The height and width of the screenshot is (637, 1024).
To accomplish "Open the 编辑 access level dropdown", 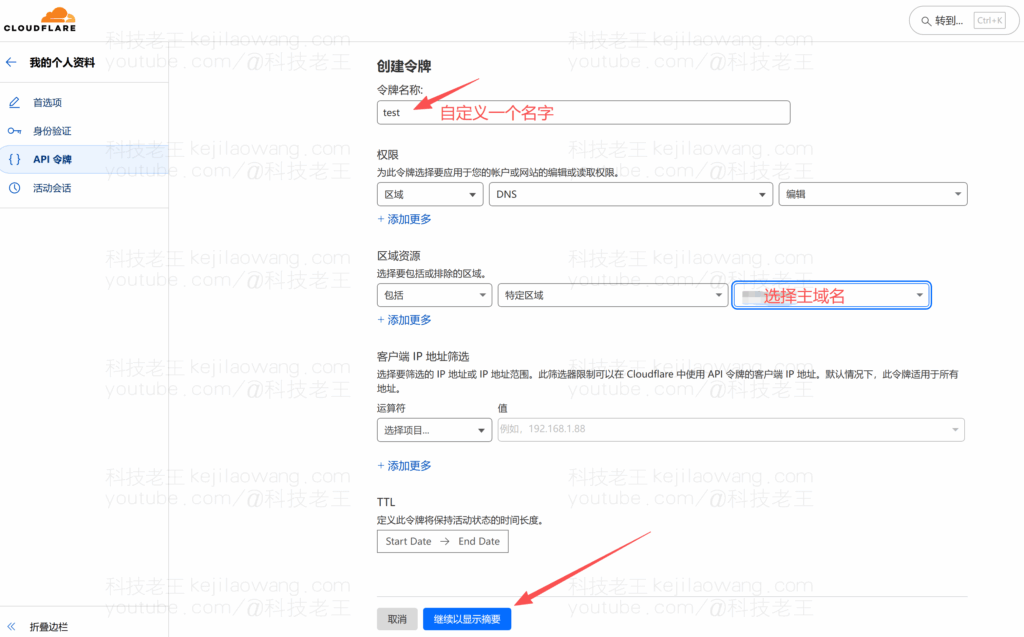I will (x=872, y=194).
